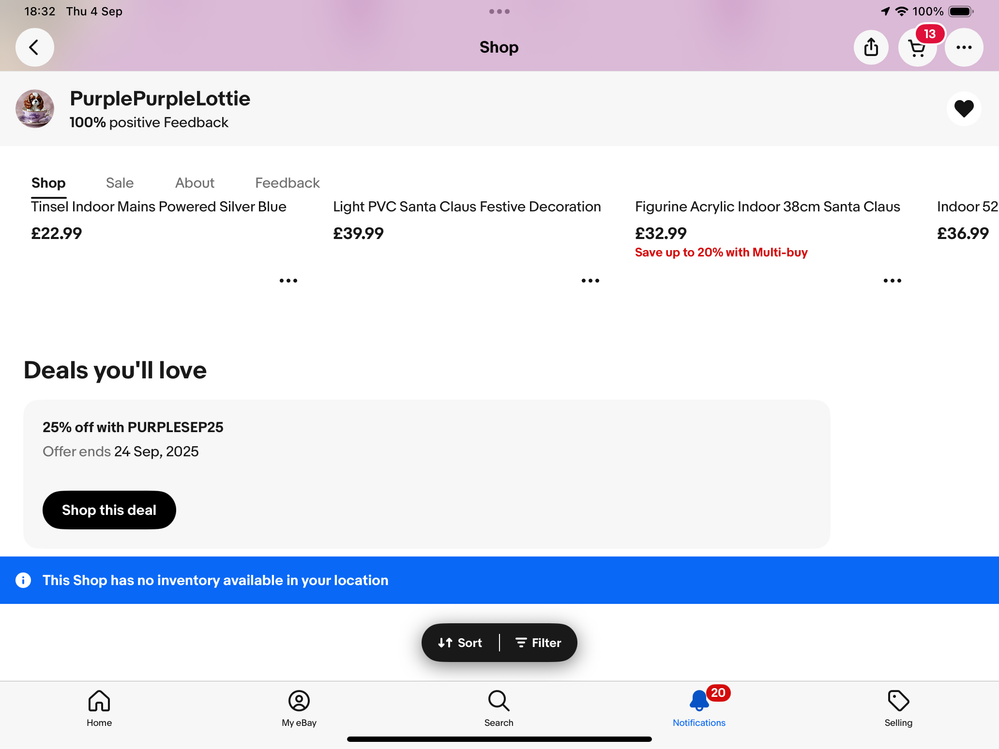Tap the back arrow button
Screen dimensions: 999x749
pos(34,47)
